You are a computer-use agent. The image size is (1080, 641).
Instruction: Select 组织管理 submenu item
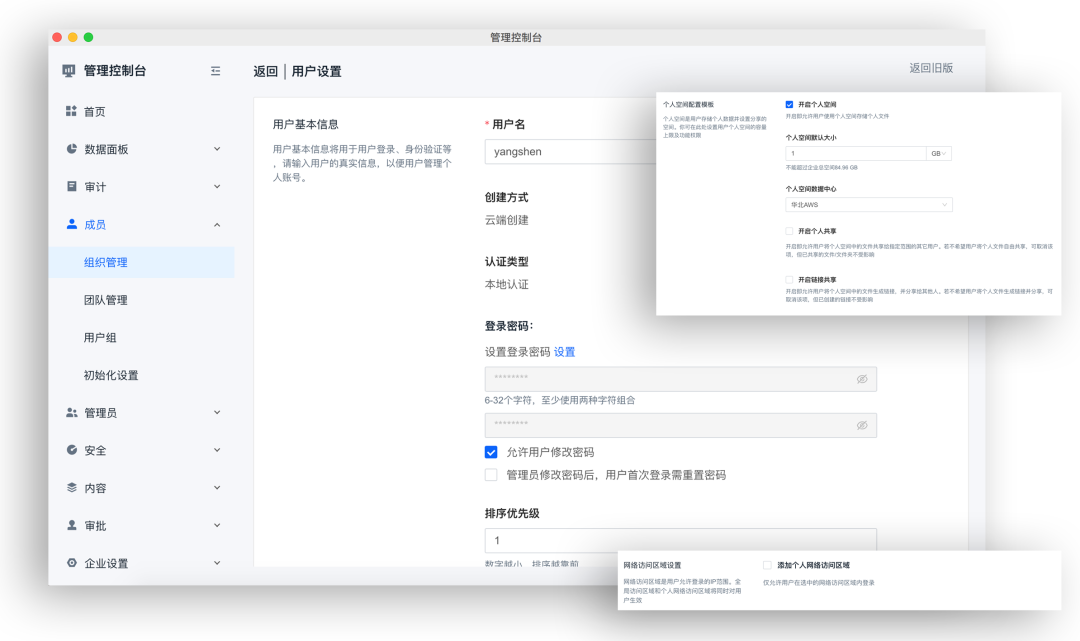(141, 262)
